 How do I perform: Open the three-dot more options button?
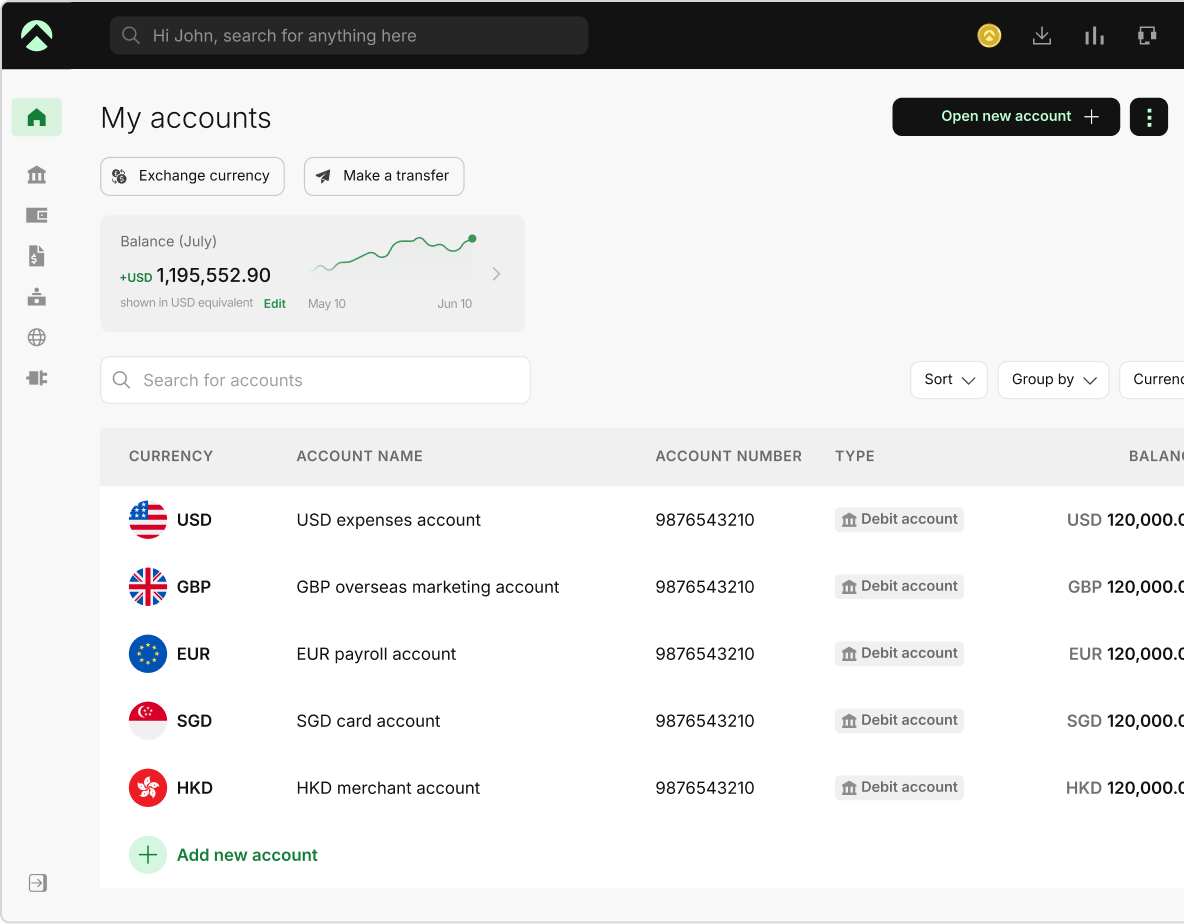coord(1149,117)
